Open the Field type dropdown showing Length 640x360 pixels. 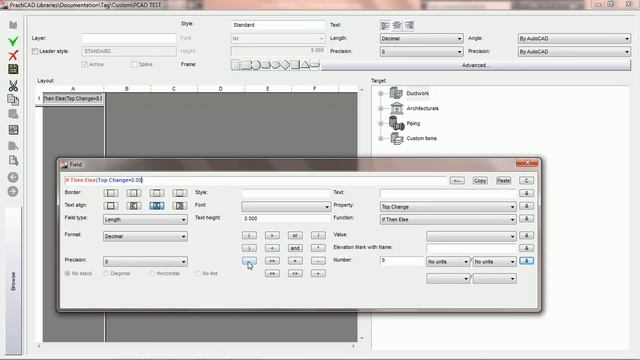145,220
